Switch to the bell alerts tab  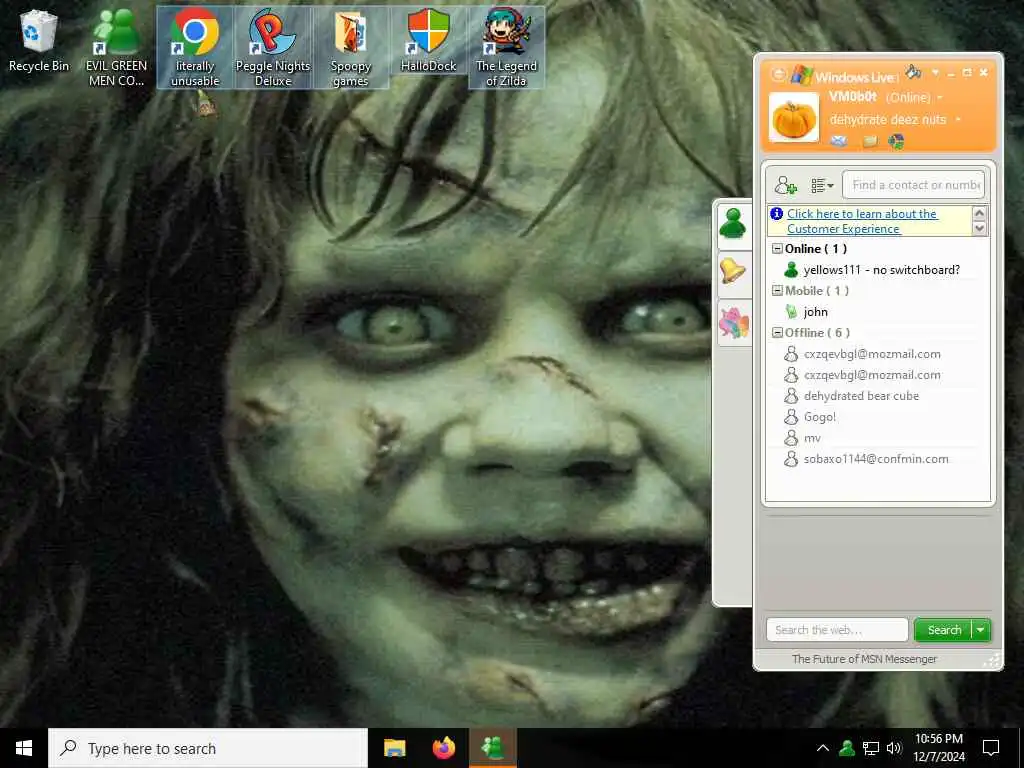point(733,272)
